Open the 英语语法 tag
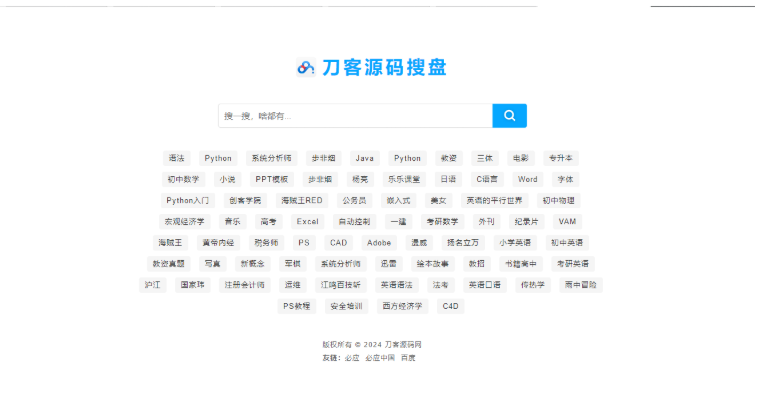The height and width of the screenshot is (398, 764). click(x=397, y=285)
